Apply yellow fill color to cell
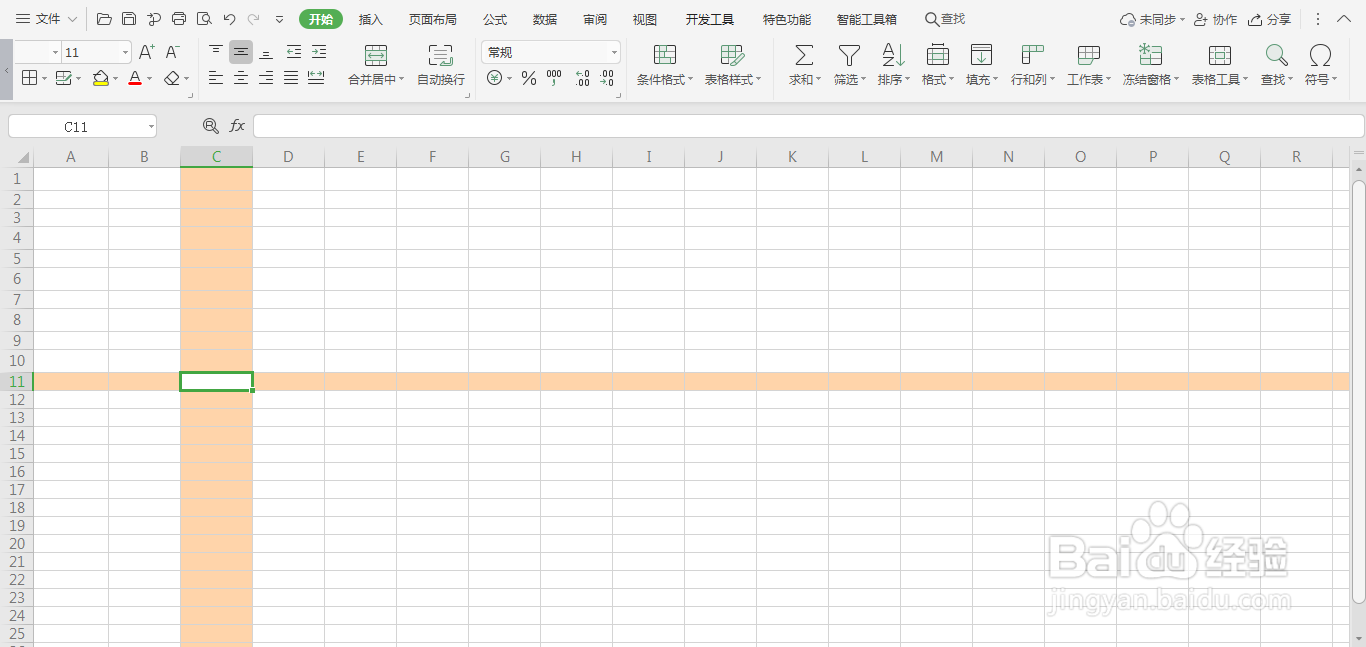The width and height of the screenshot is (1366, 647). (x=100, y=78)
